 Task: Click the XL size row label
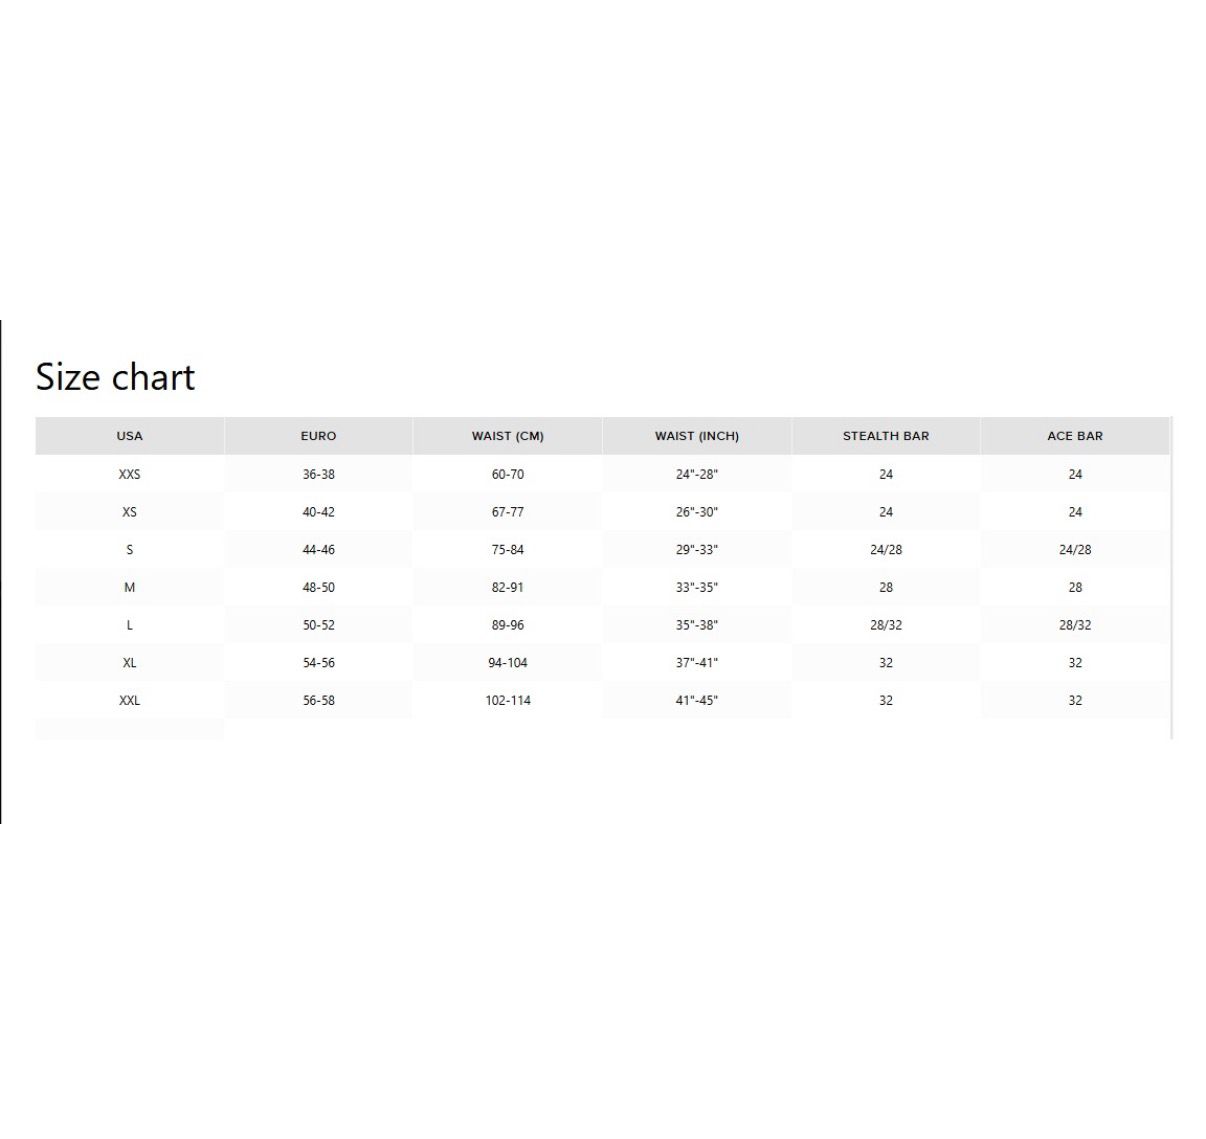coord(130,663)
